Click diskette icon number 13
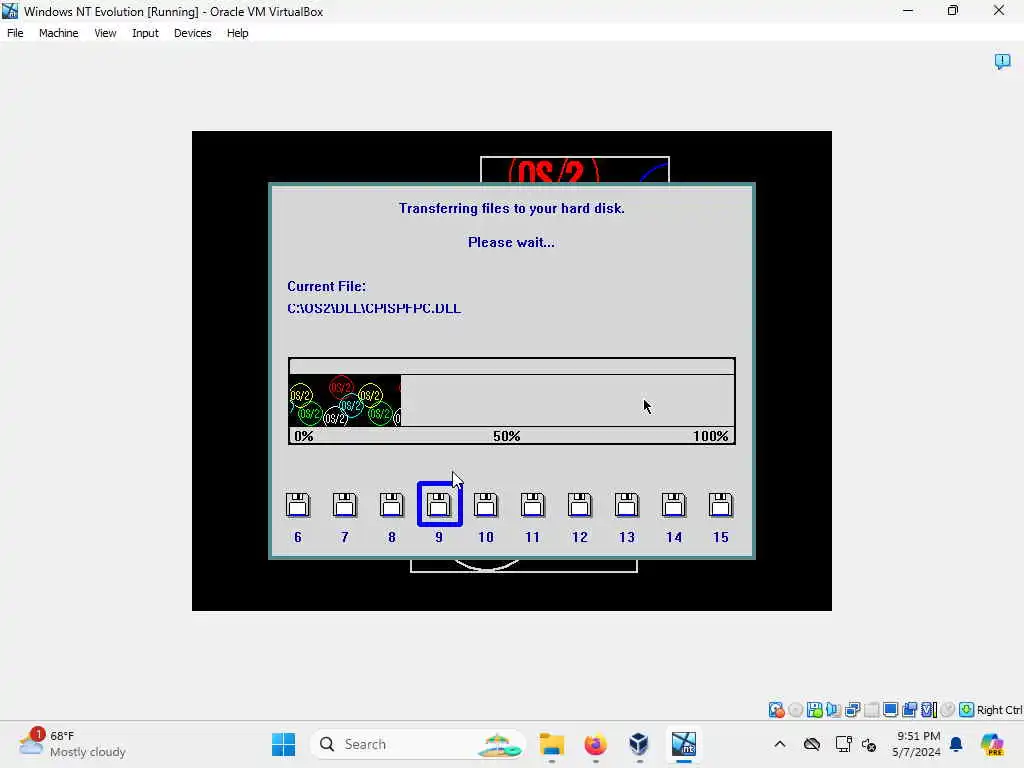Screen dimensions: 1024x768 [627, 505]
